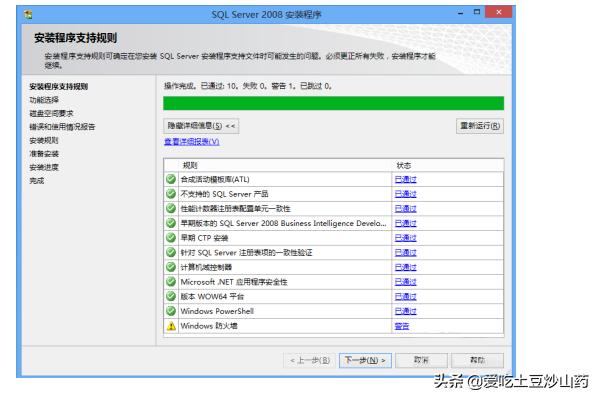Image resolution: width=600 pixels, height=400 pixels.
Task: Click yellow warning icon for Windows 防火墙
Action: 171,326
